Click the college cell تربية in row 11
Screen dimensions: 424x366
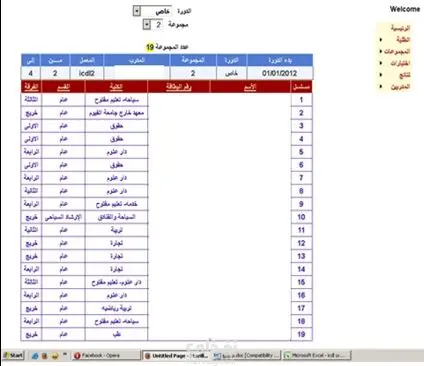click(116, 230)
